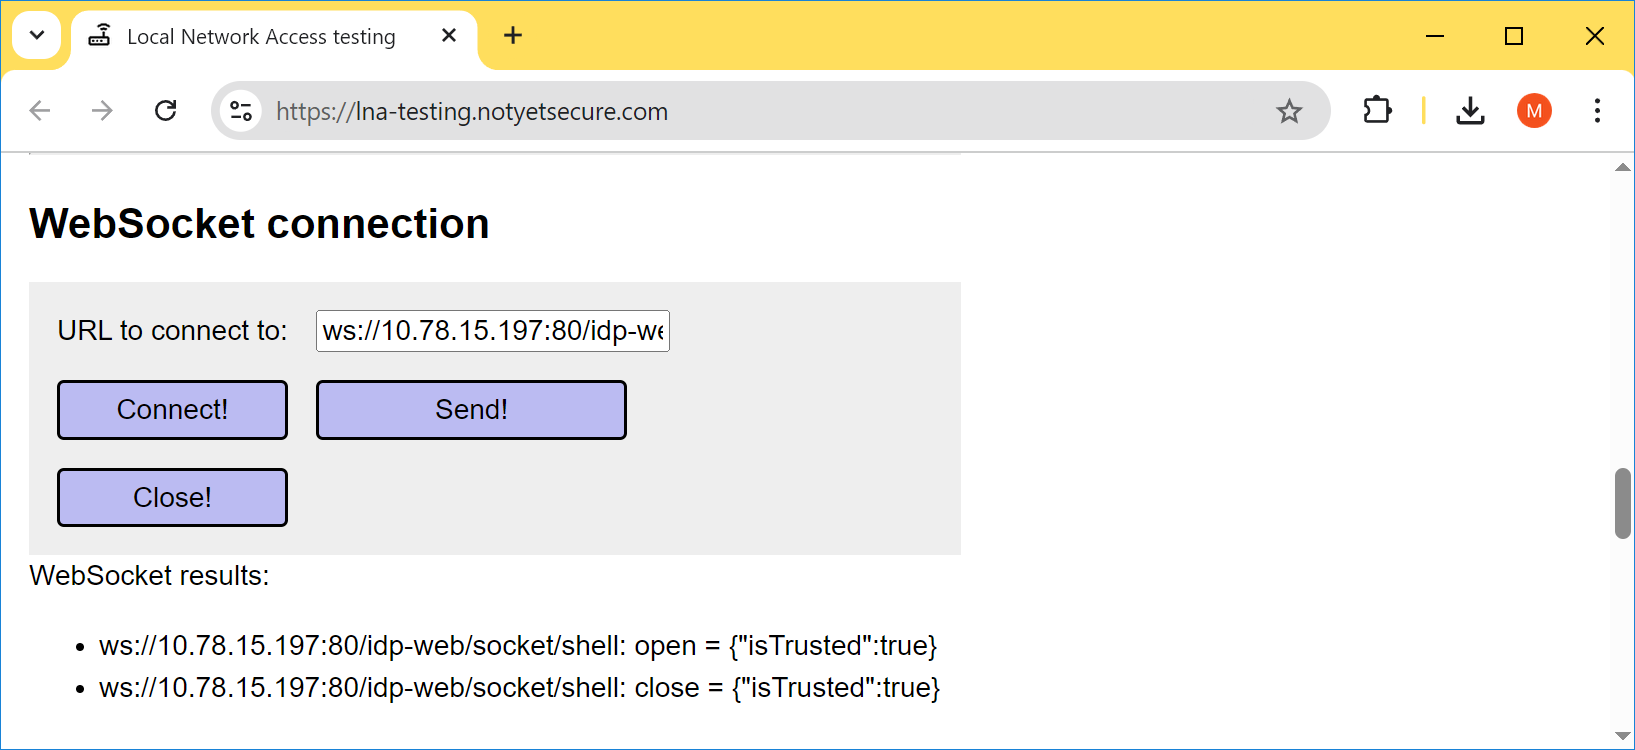
Task: Open site information controls icon
Action: click(241, 111)
